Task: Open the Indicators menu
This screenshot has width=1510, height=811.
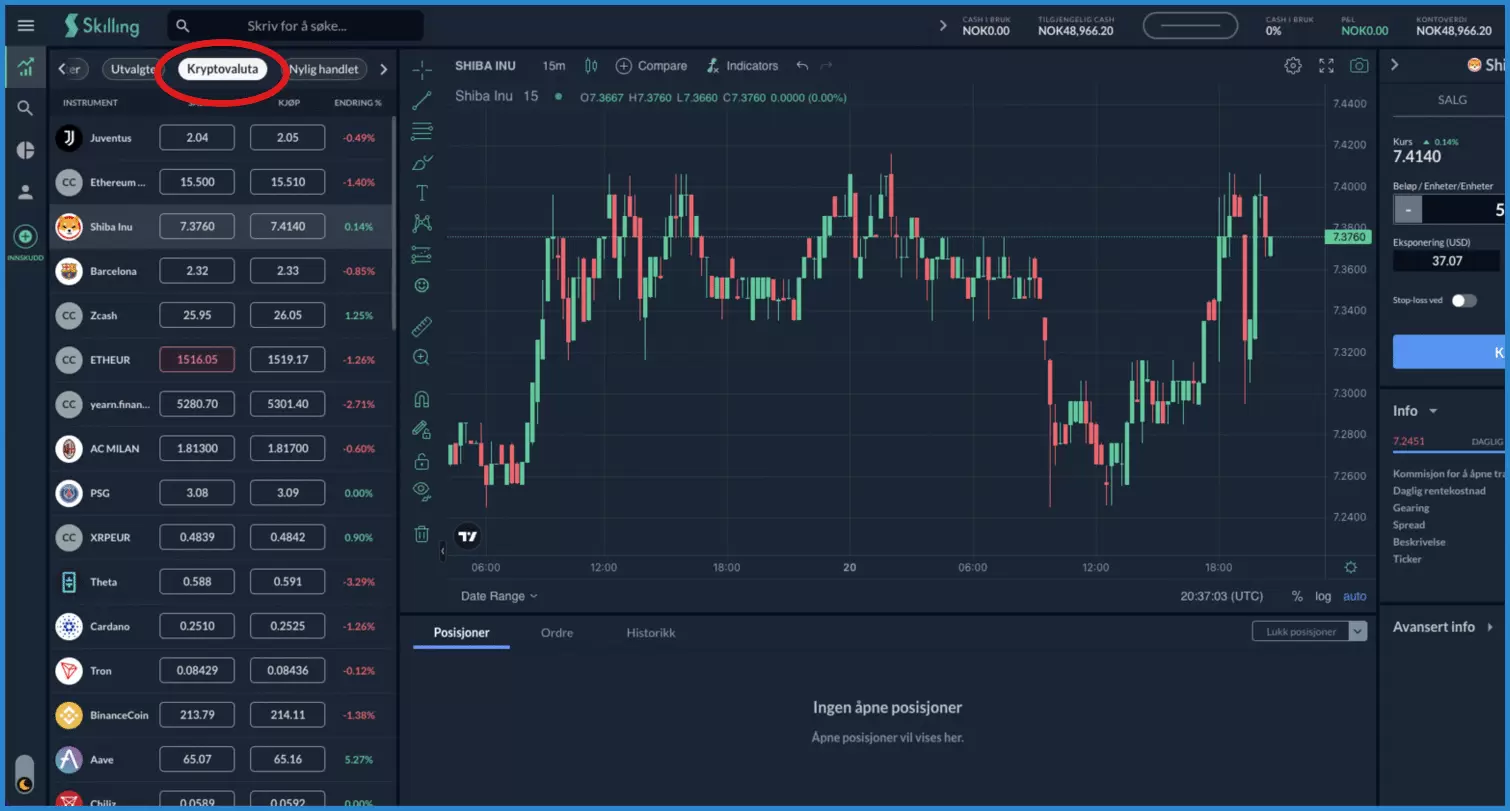Action: [x=741, y=66]
